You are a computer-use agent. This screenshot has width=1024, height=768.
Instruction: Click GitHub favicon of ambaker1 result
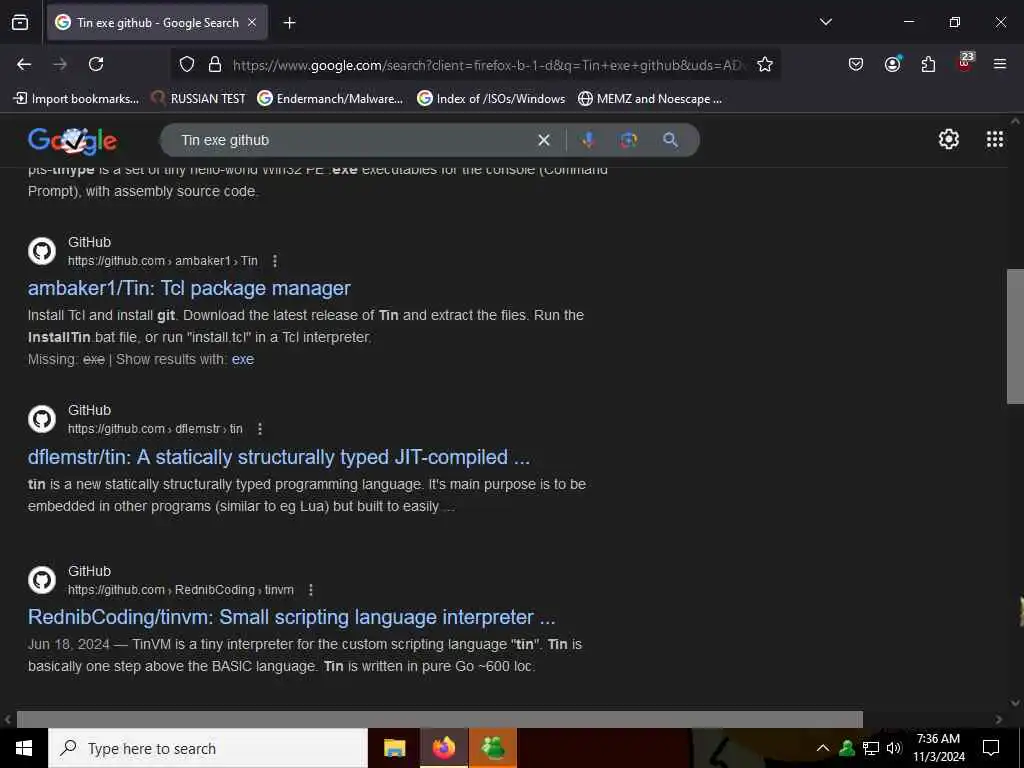tap(42, 251)
